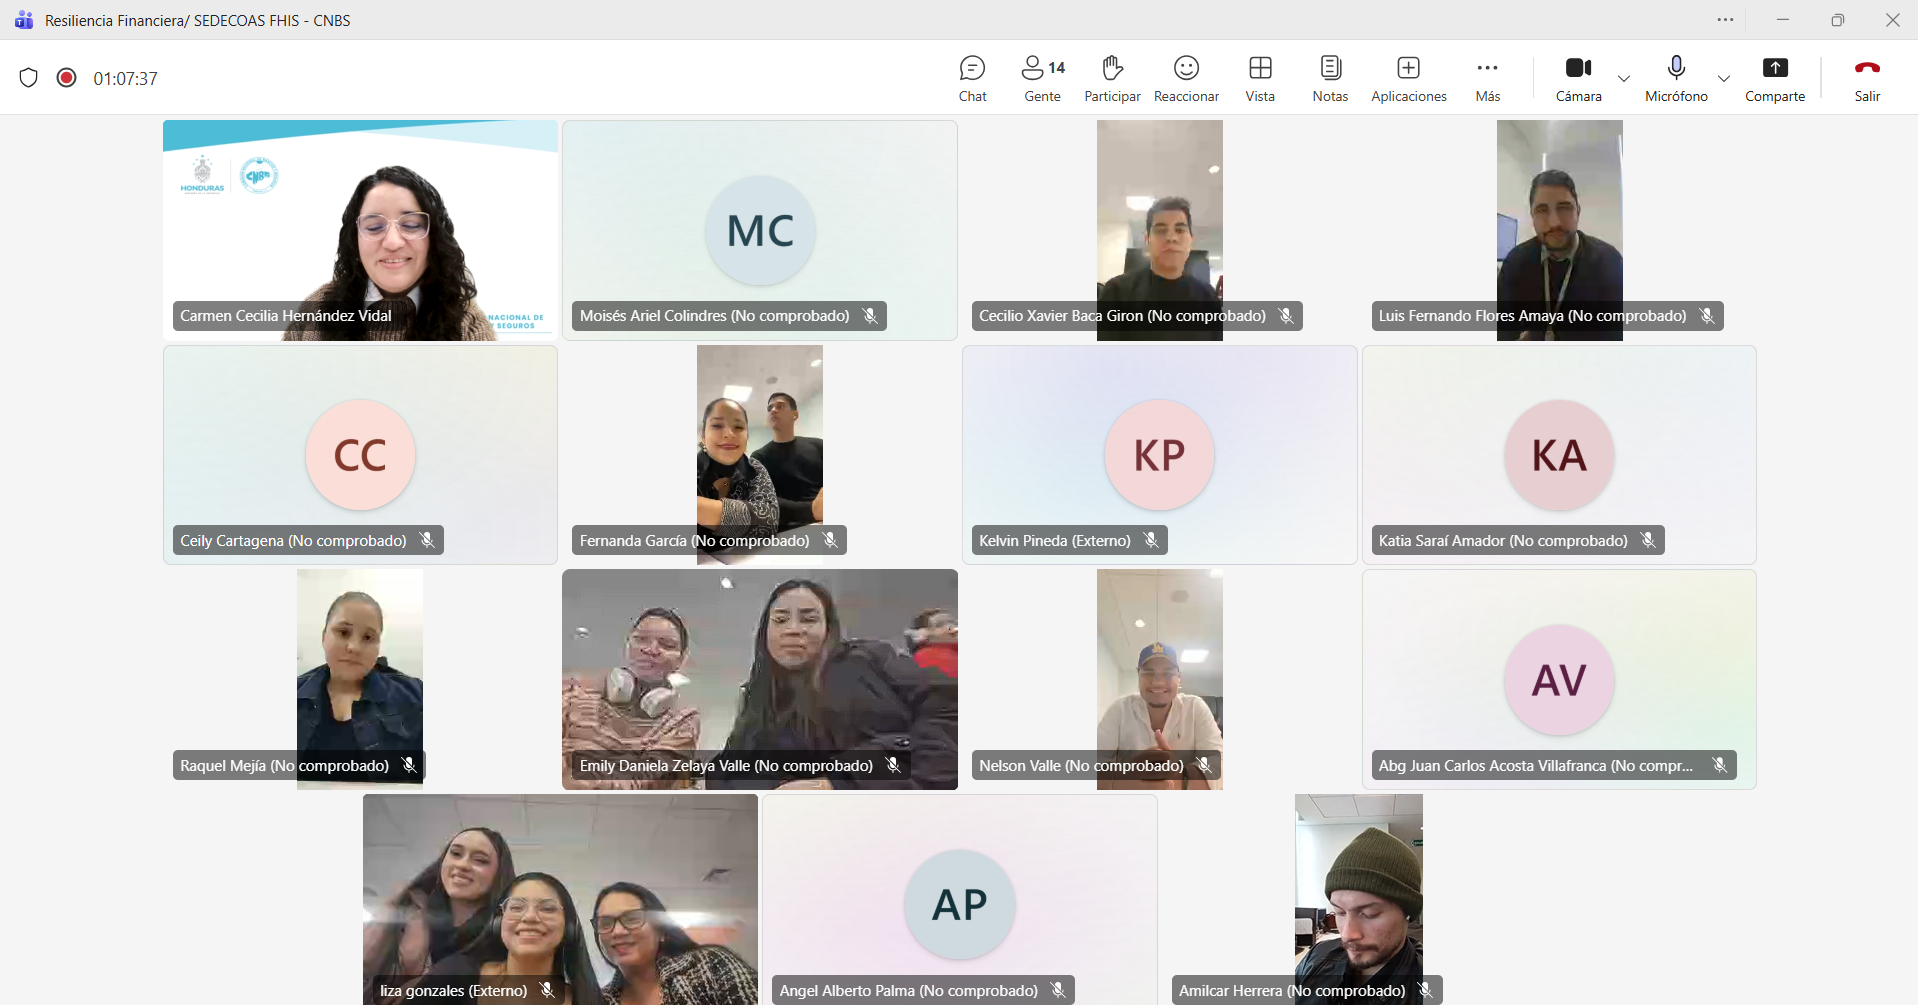The width and height of the screenshot is (1918, 1005).
Task: Open title bar three-dot settings menu
Action: [1725, 20]
